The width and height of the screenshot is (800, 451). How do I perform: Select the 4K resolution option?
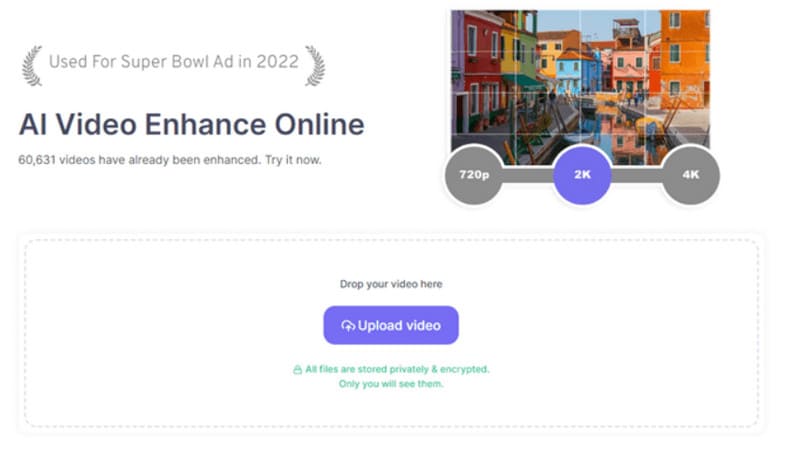[x=690, y=175]
